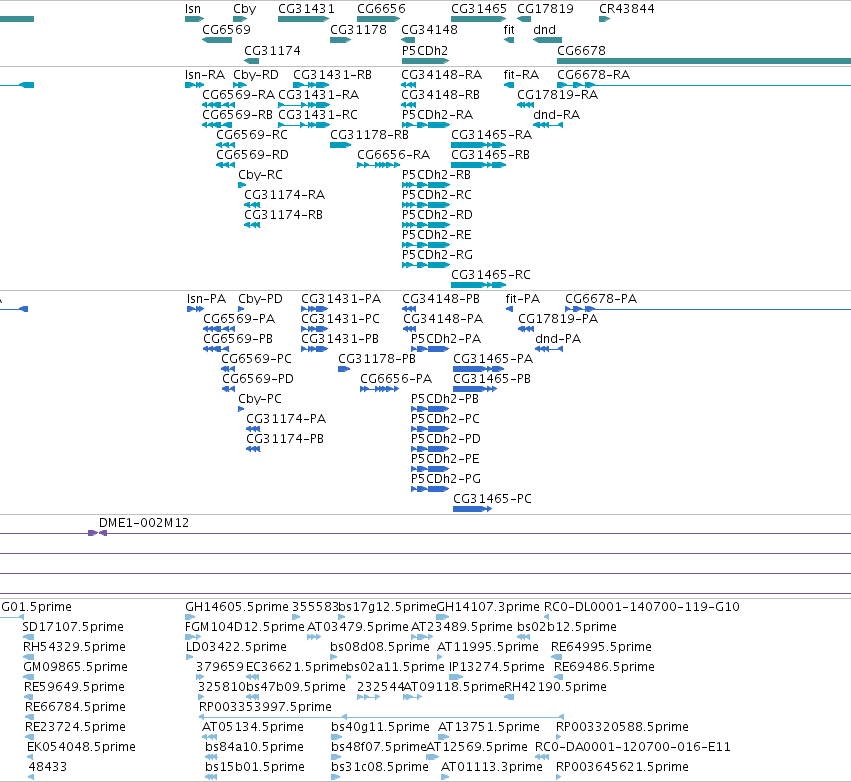Select the CG6569 gene label
Image resolution: width=851 pixels, height=782 pixels.
[226, 30]
